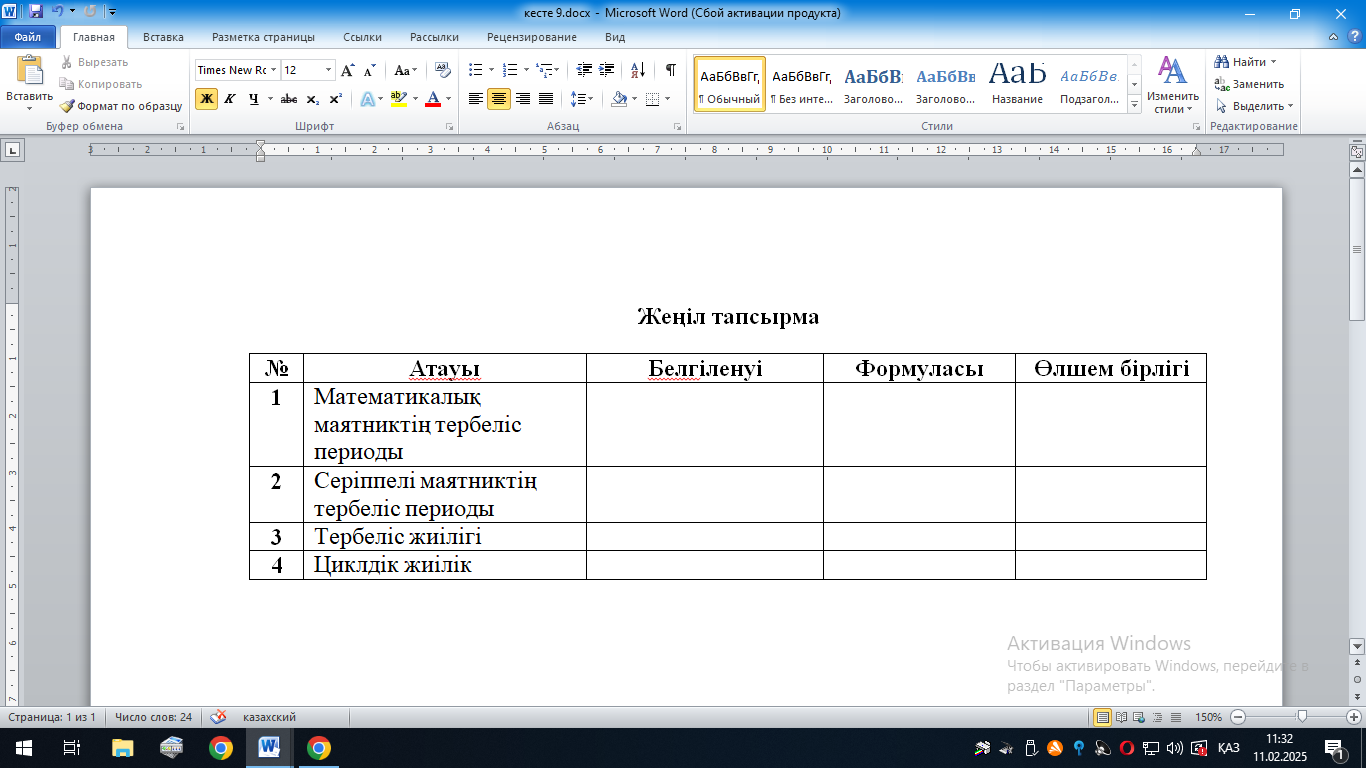Open Windows Start menu

point(23,747)
